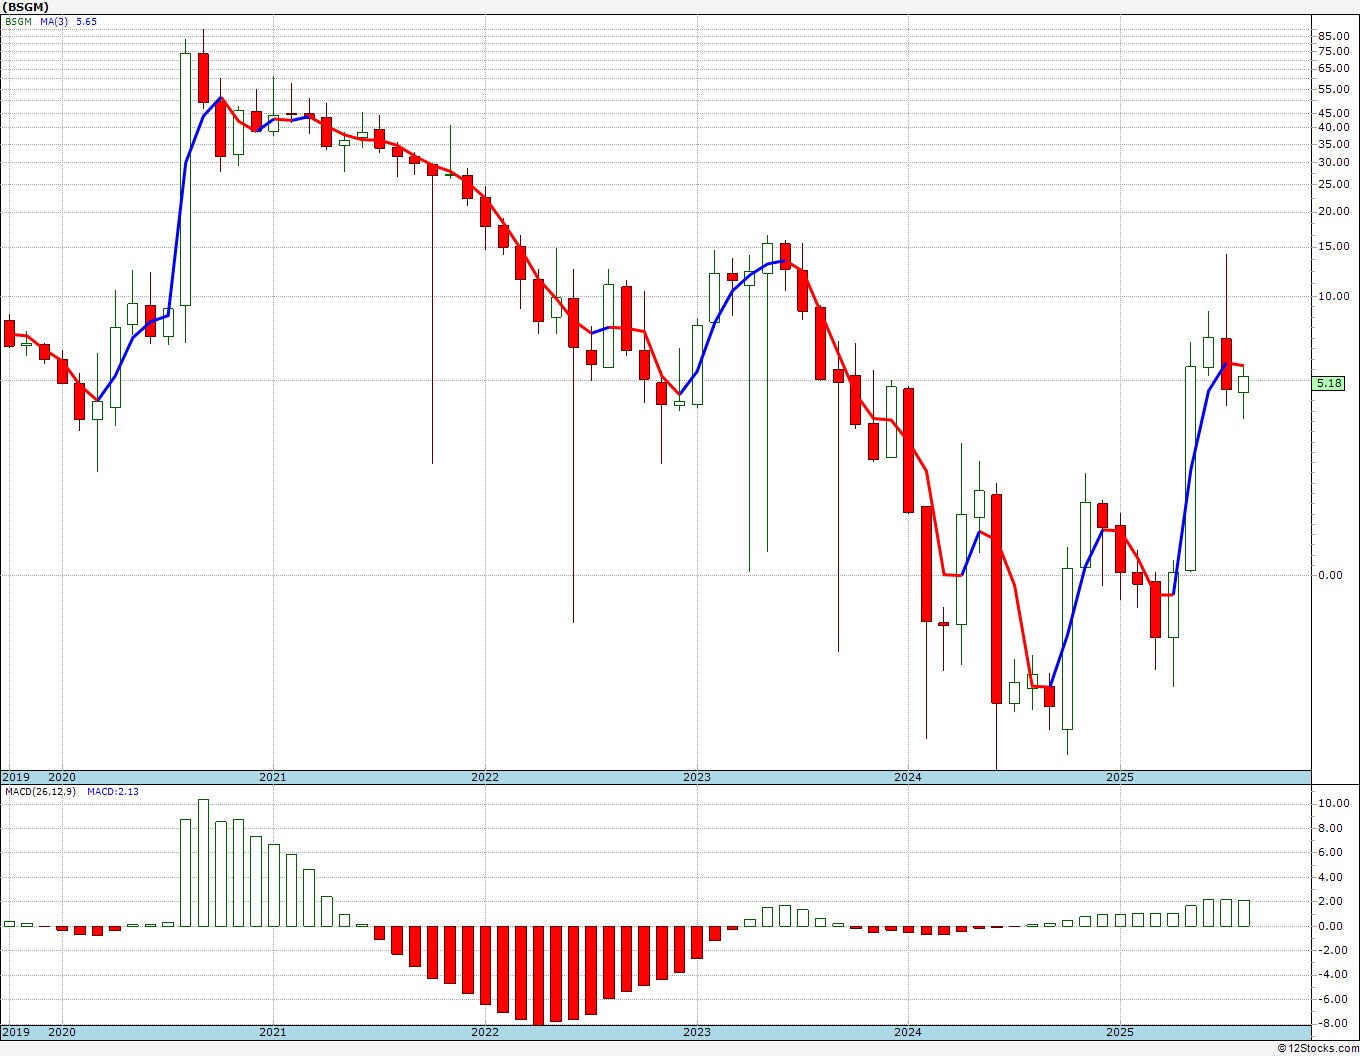Click 2021 on the price chart time axis

(273, 777)
